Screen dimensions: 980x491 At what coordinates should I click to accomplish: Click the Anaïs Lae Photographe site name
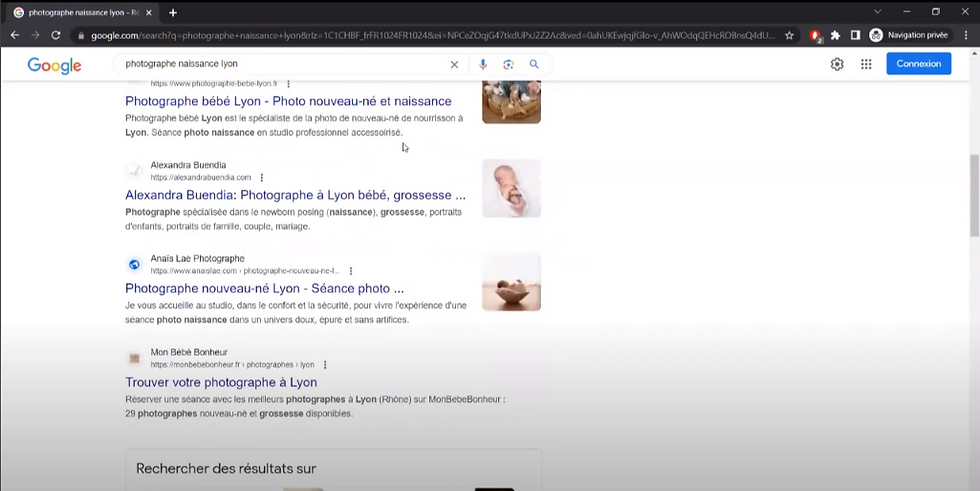click(x=198, y=259)
